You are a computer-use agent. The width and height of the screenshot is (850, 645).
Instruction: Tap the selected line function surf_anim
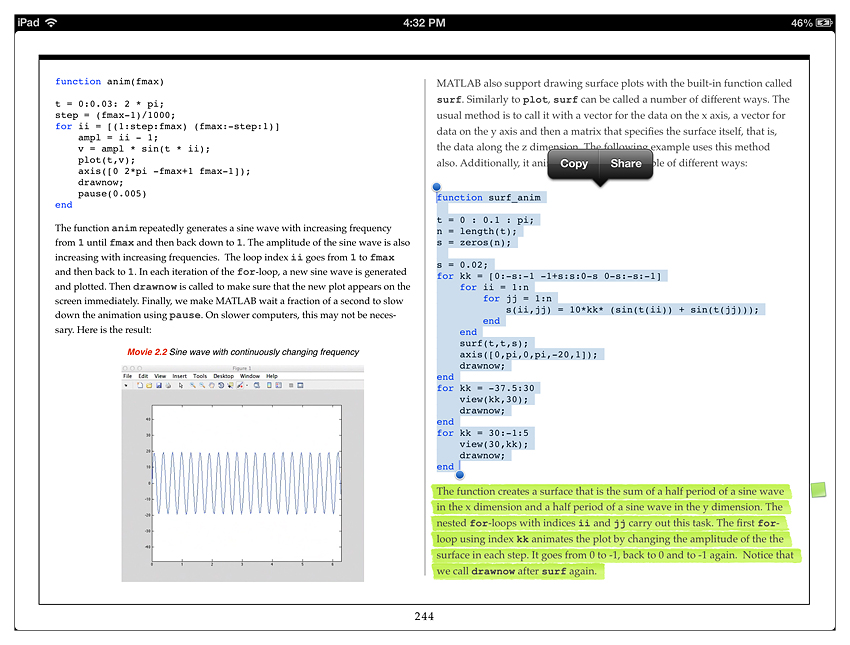[488, 198]
